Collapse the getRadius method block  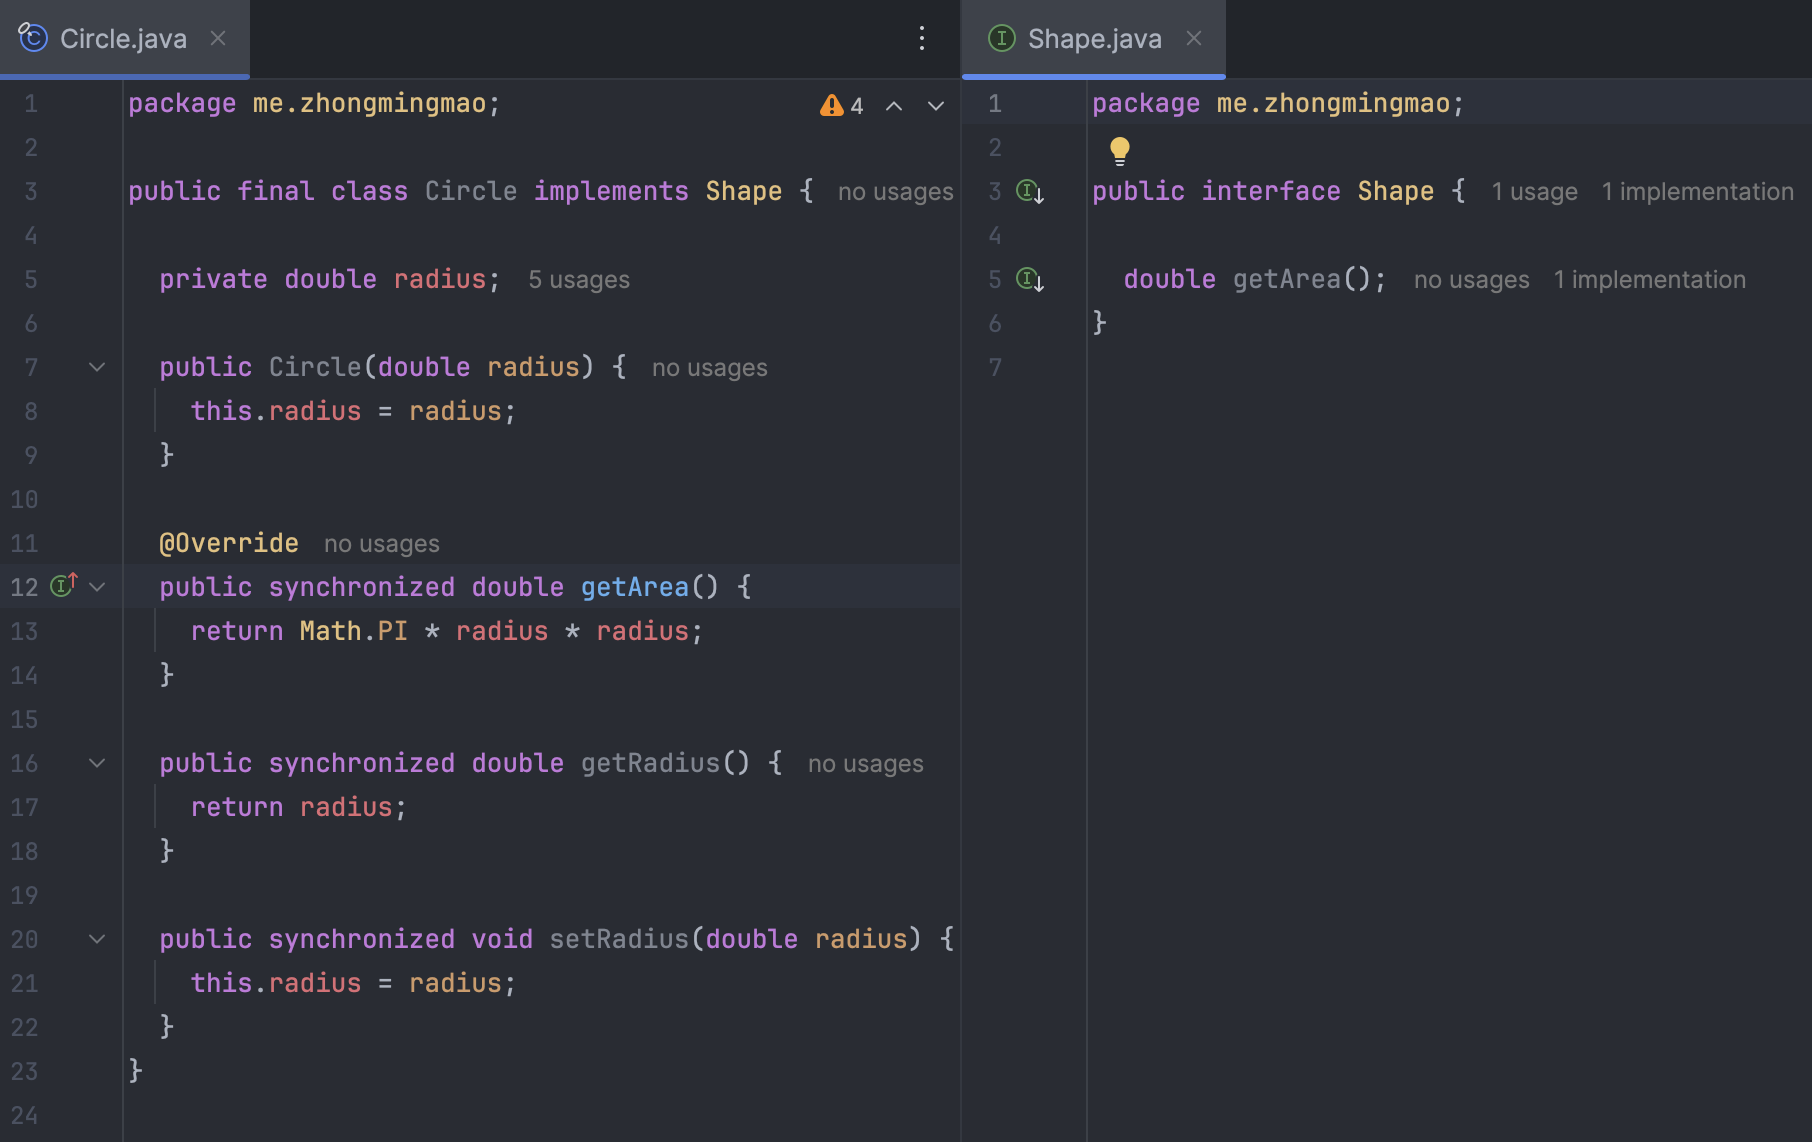click(97, 763)
